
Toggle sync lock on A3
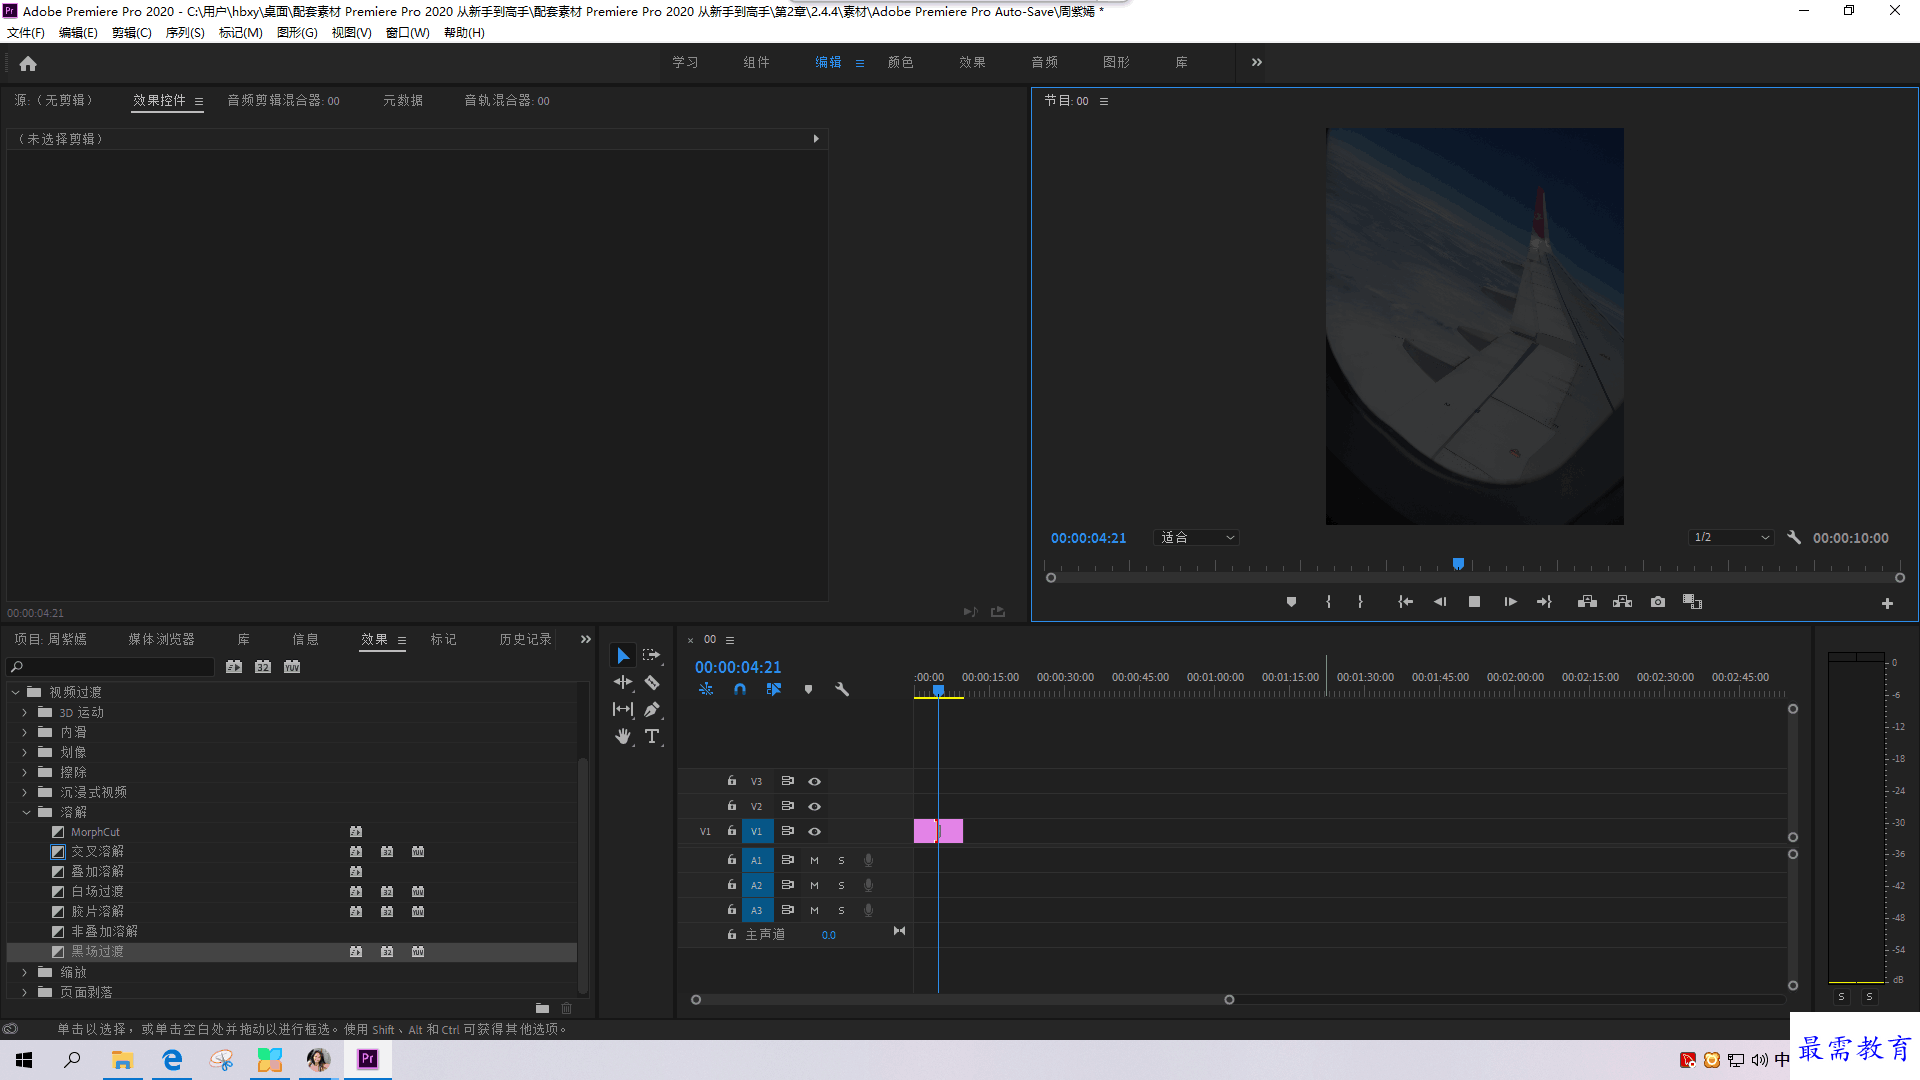pos(787,910)
